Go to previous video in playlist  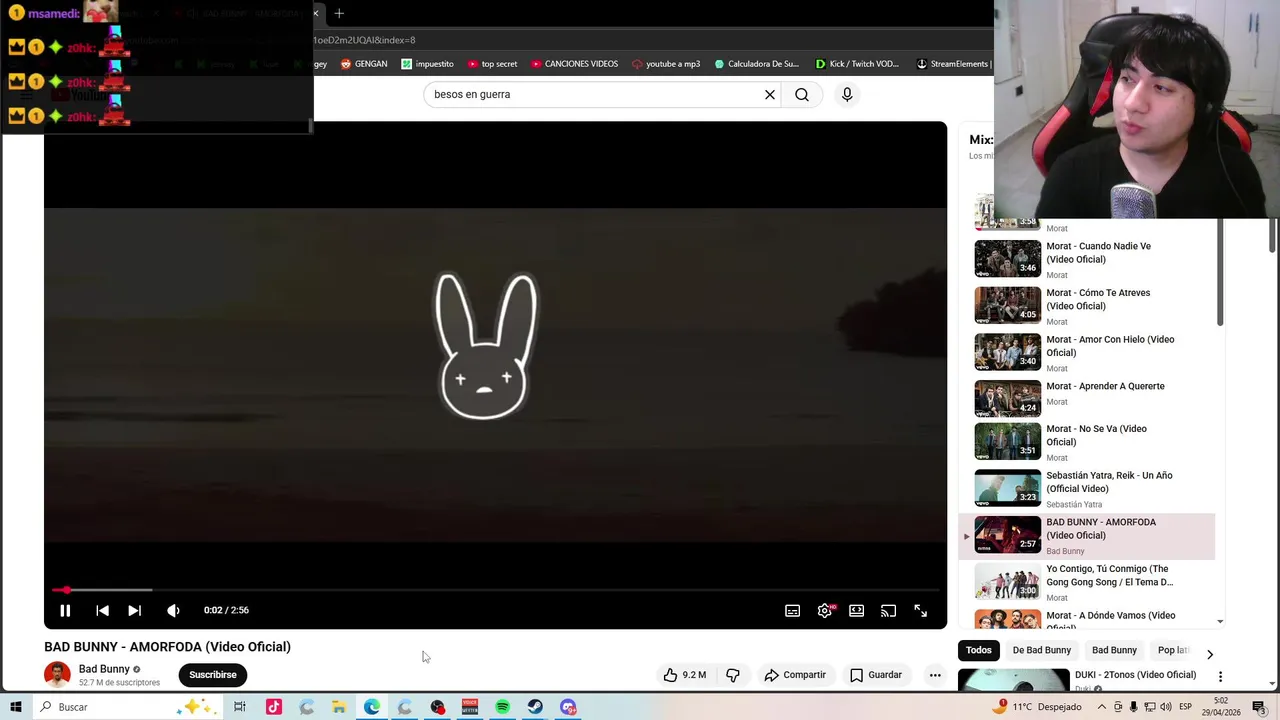click(x=102, y=610)
